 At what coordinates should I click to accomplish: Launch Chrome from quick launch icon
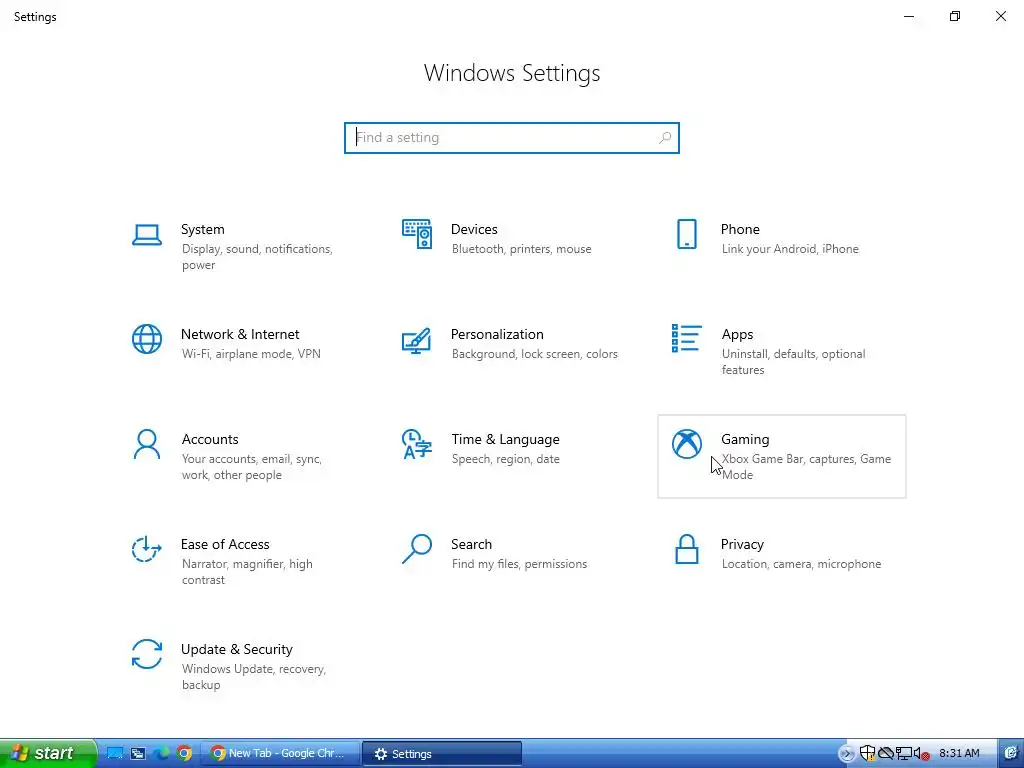[x=184, y=754]
